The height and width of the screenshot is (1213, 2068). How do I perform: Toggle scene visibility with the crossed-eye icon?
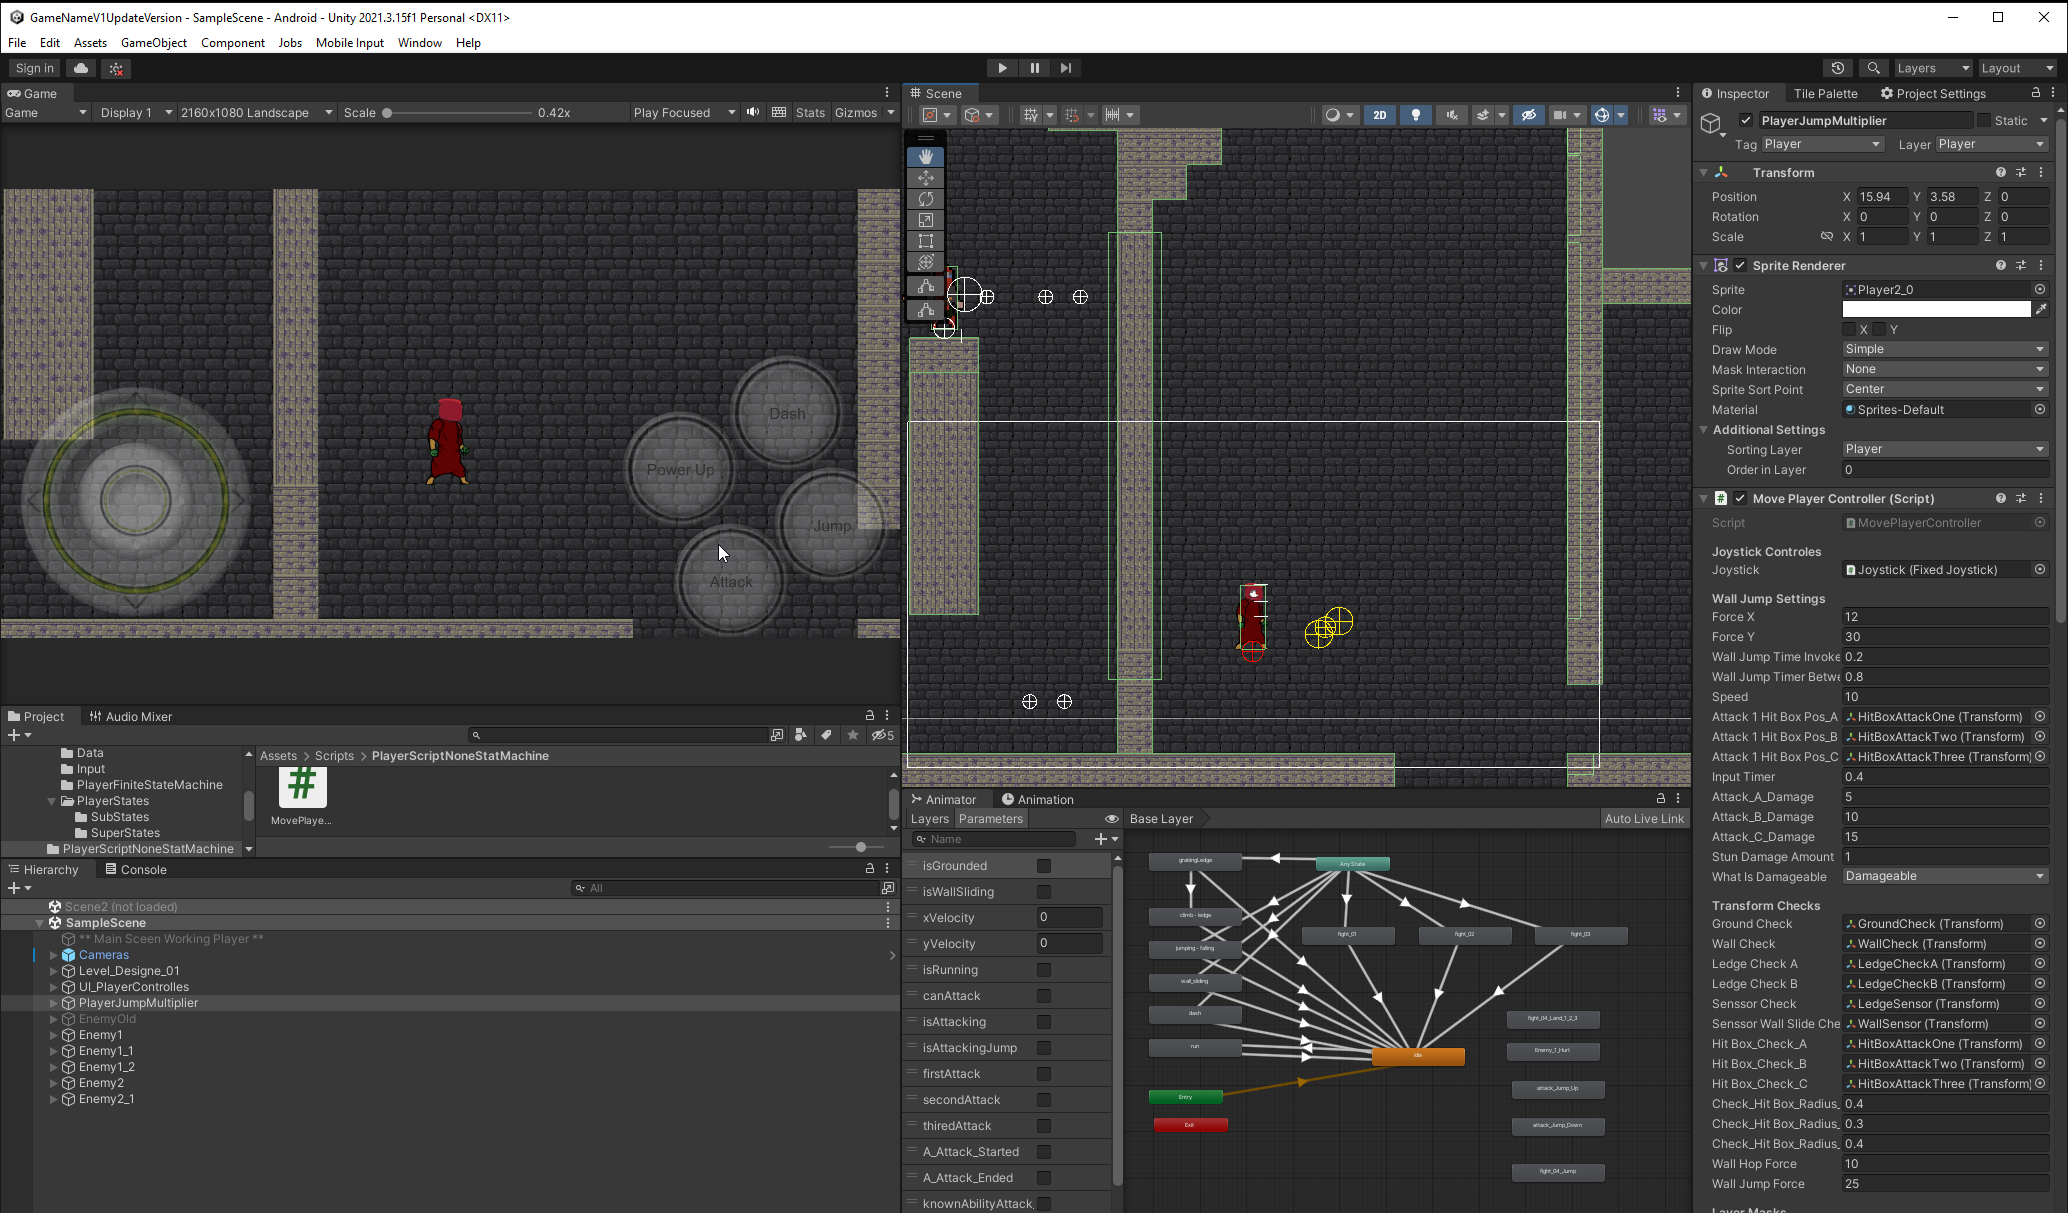[x=1528, y=114]
